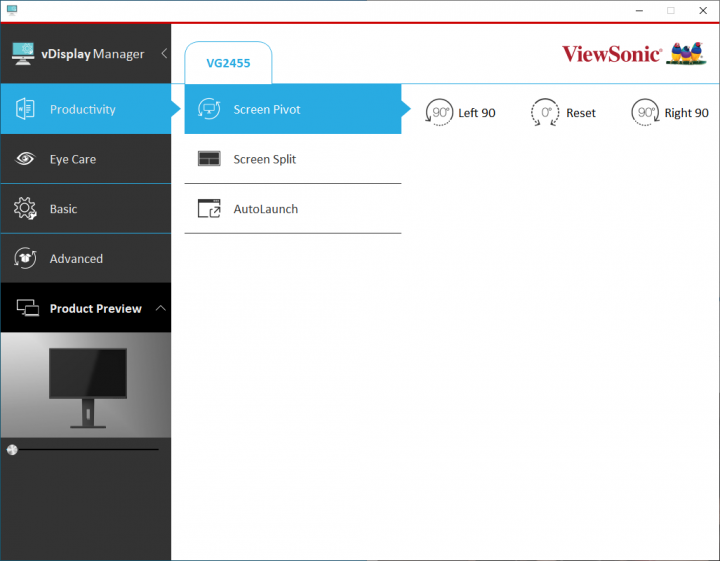
Task: Click the Right 90 rotation icon
Action: [x=645, y=112]
